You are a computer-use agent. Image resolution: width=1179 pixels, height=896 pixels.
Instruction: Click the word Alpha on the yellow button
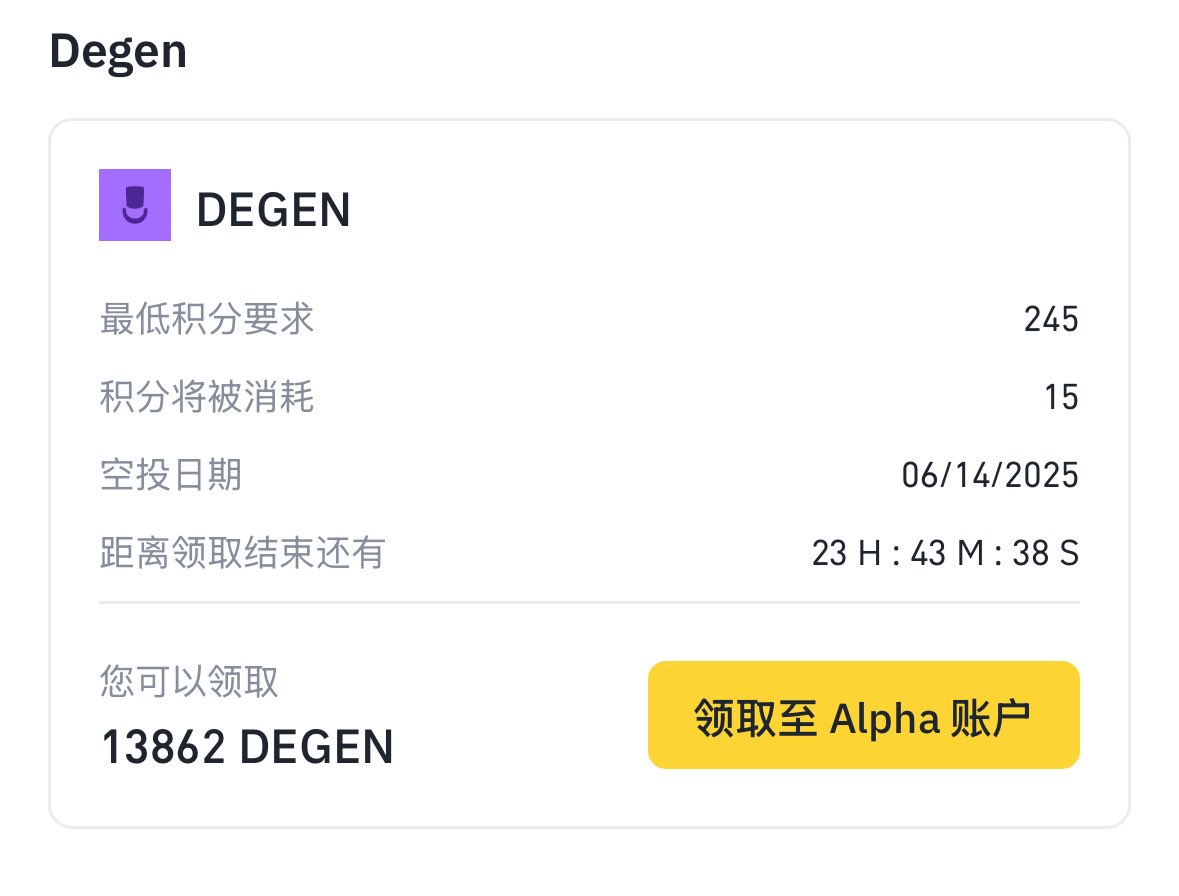click(884, 719)
